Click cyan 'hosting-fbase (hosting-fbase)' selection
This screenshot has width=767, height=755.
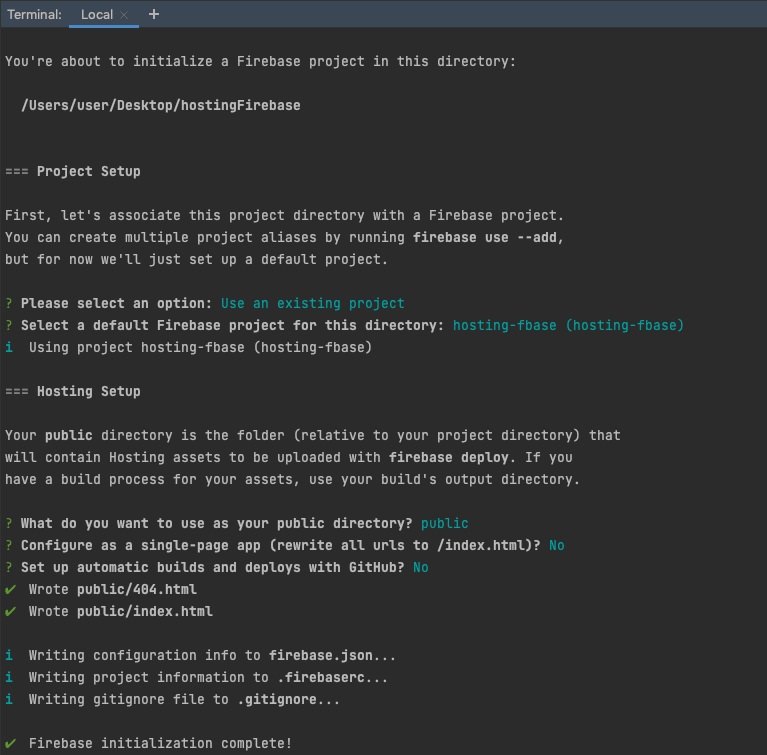568,325
